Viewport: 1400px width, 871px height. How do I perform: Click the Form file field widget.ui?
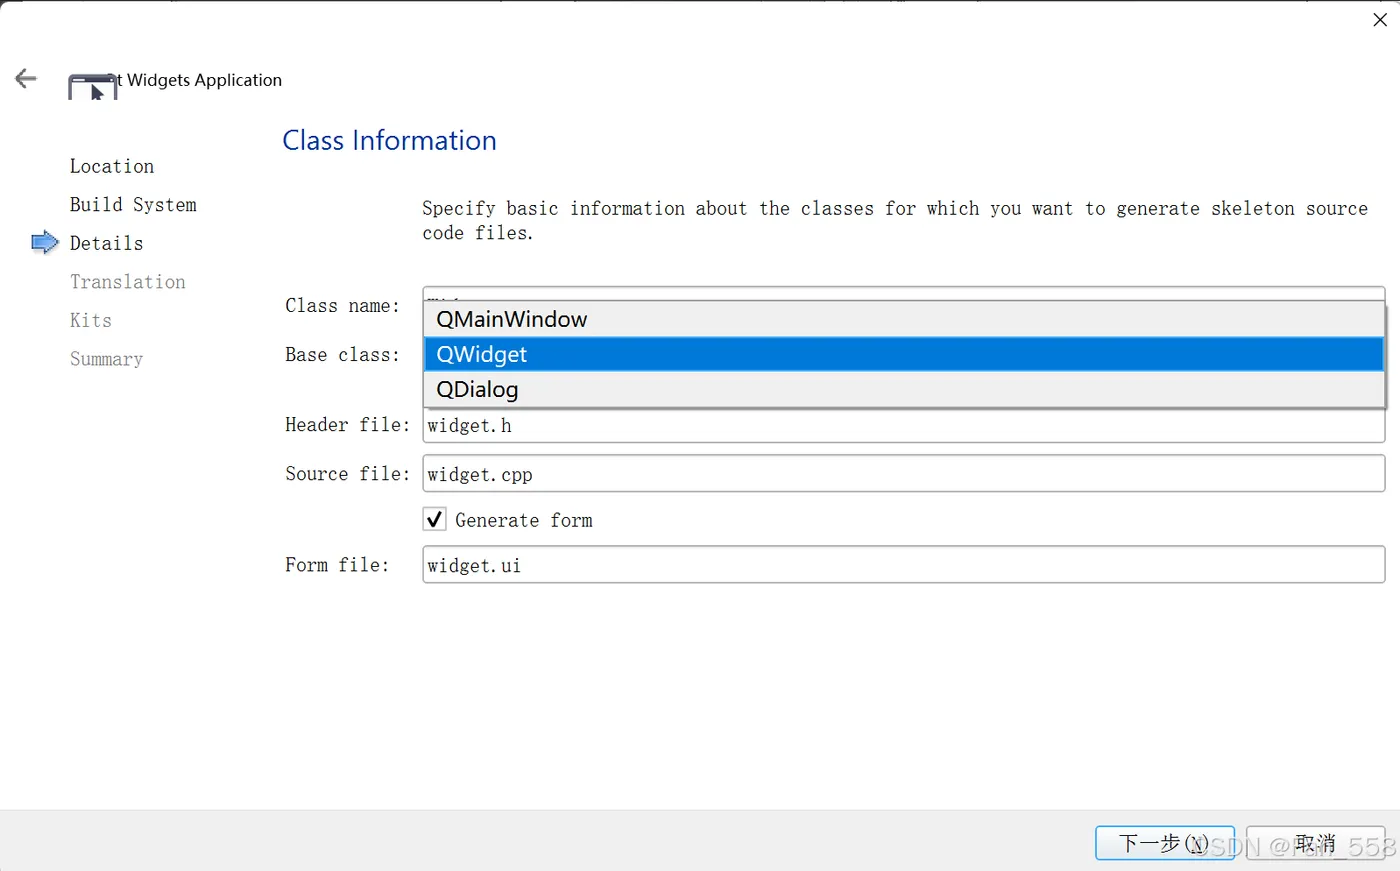tap(904, 565)
